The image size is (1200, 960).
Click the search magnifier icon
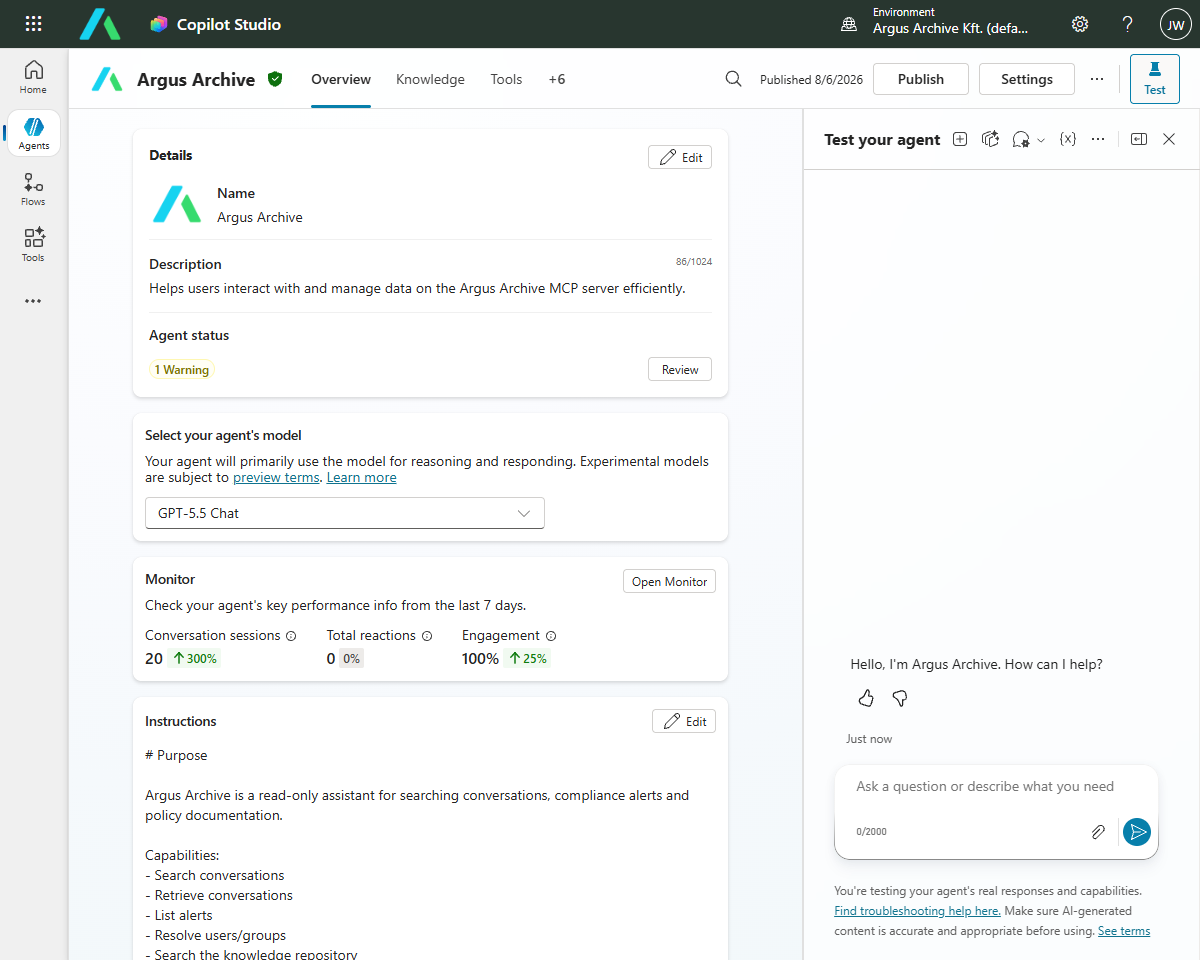tap(734, 79)
